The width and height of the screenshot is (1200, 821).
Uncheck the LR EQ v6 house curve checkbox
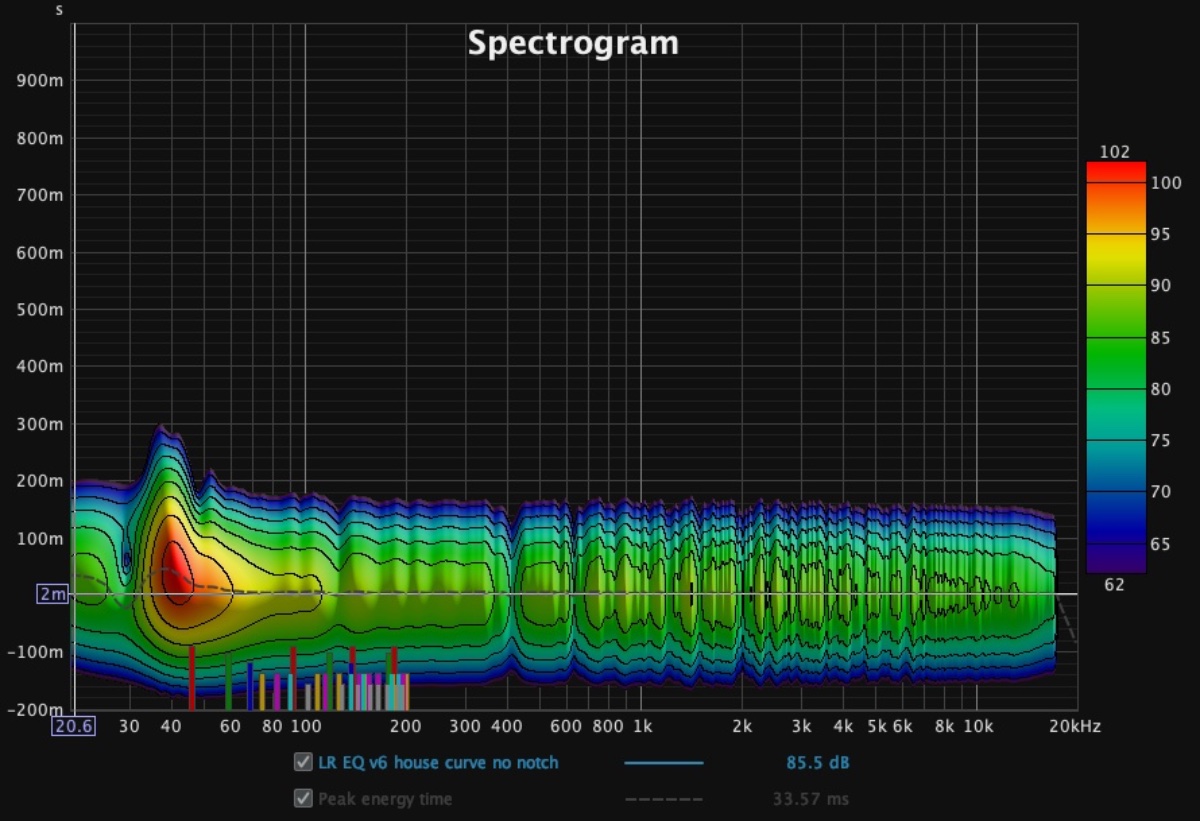pyautogui.click(x=303, y=763)
